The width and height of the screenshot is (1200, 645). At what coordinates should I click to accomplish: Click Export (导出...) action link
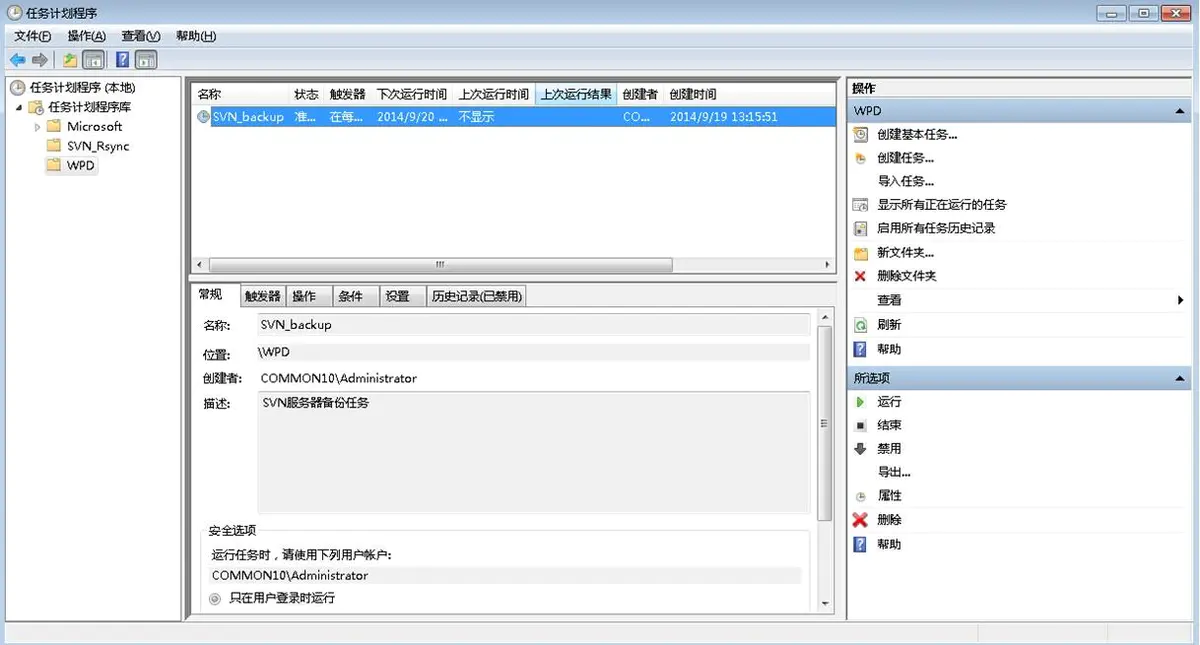point(893,472)
